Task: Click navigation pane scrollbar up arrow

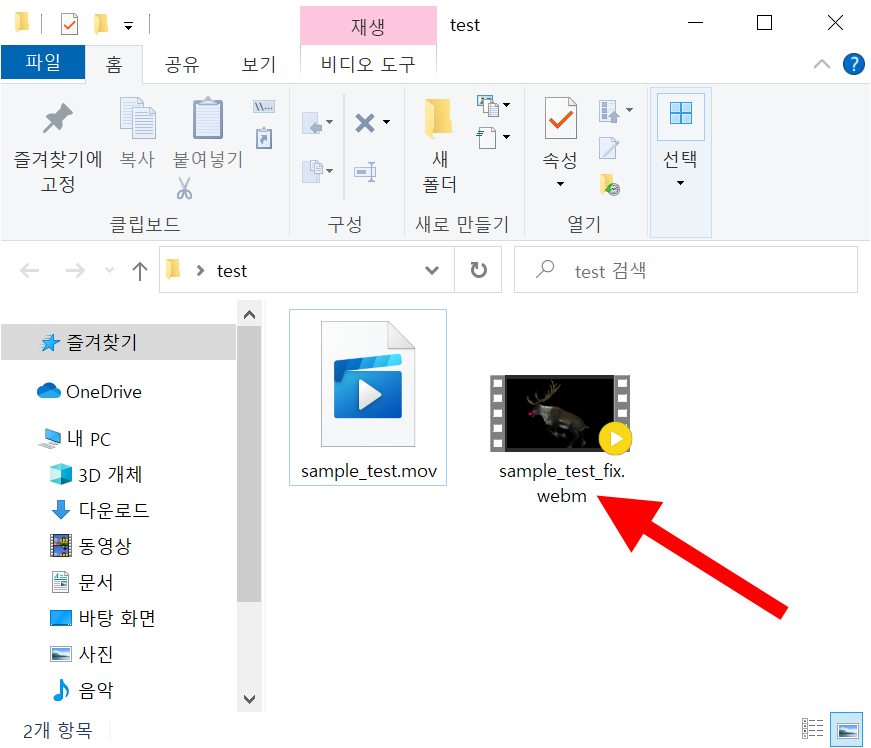Action: (x=249, y=315)
